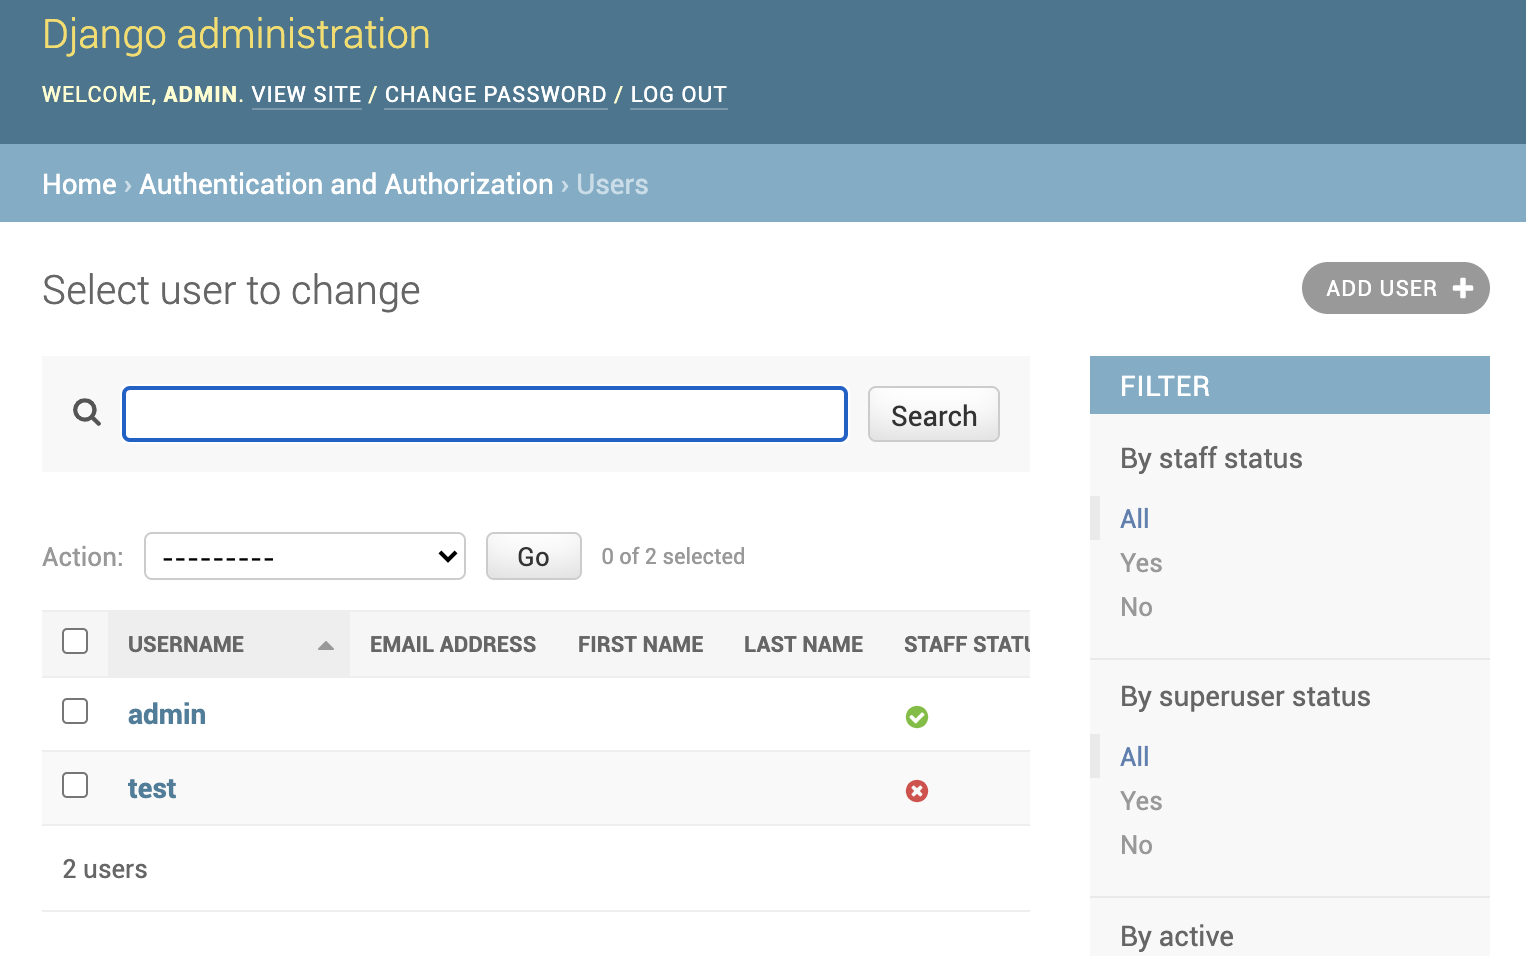Click the 'By staff status' heading
This screenshot has height=956, width=1526.
coord(1211,458)
